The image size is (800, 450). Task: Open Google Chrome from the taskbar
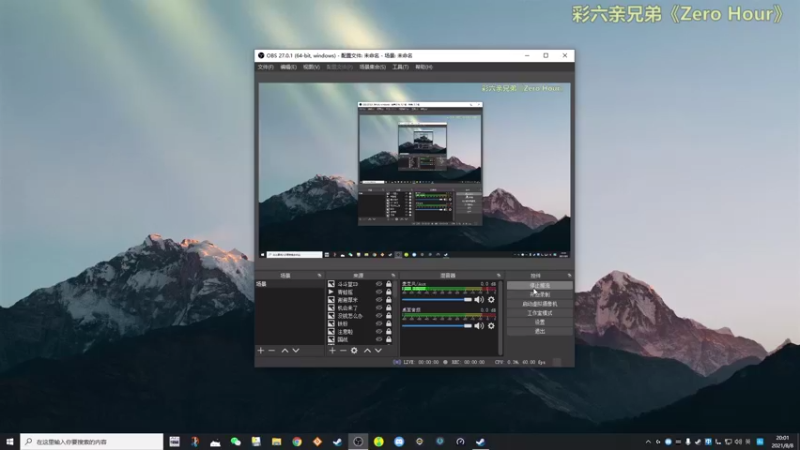pos(297,441)
